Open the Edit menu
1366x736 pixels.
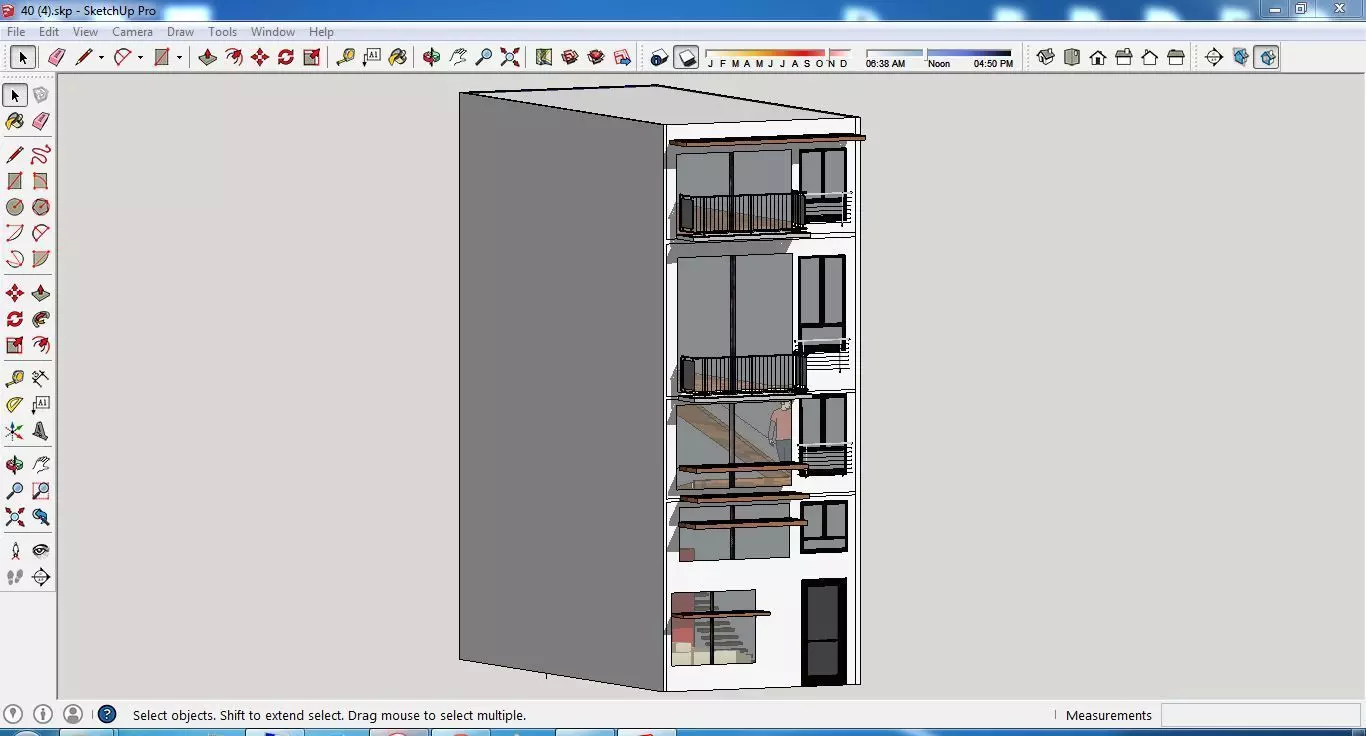point(49,32)
